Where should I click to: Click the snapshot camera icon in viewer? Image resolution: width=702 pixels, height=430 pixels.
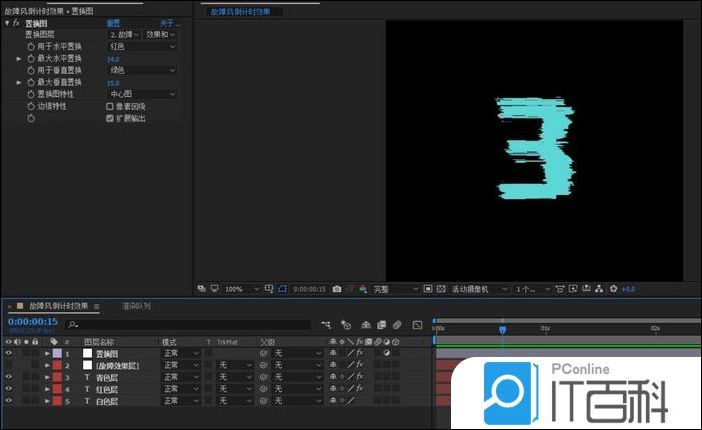point(337,289)
